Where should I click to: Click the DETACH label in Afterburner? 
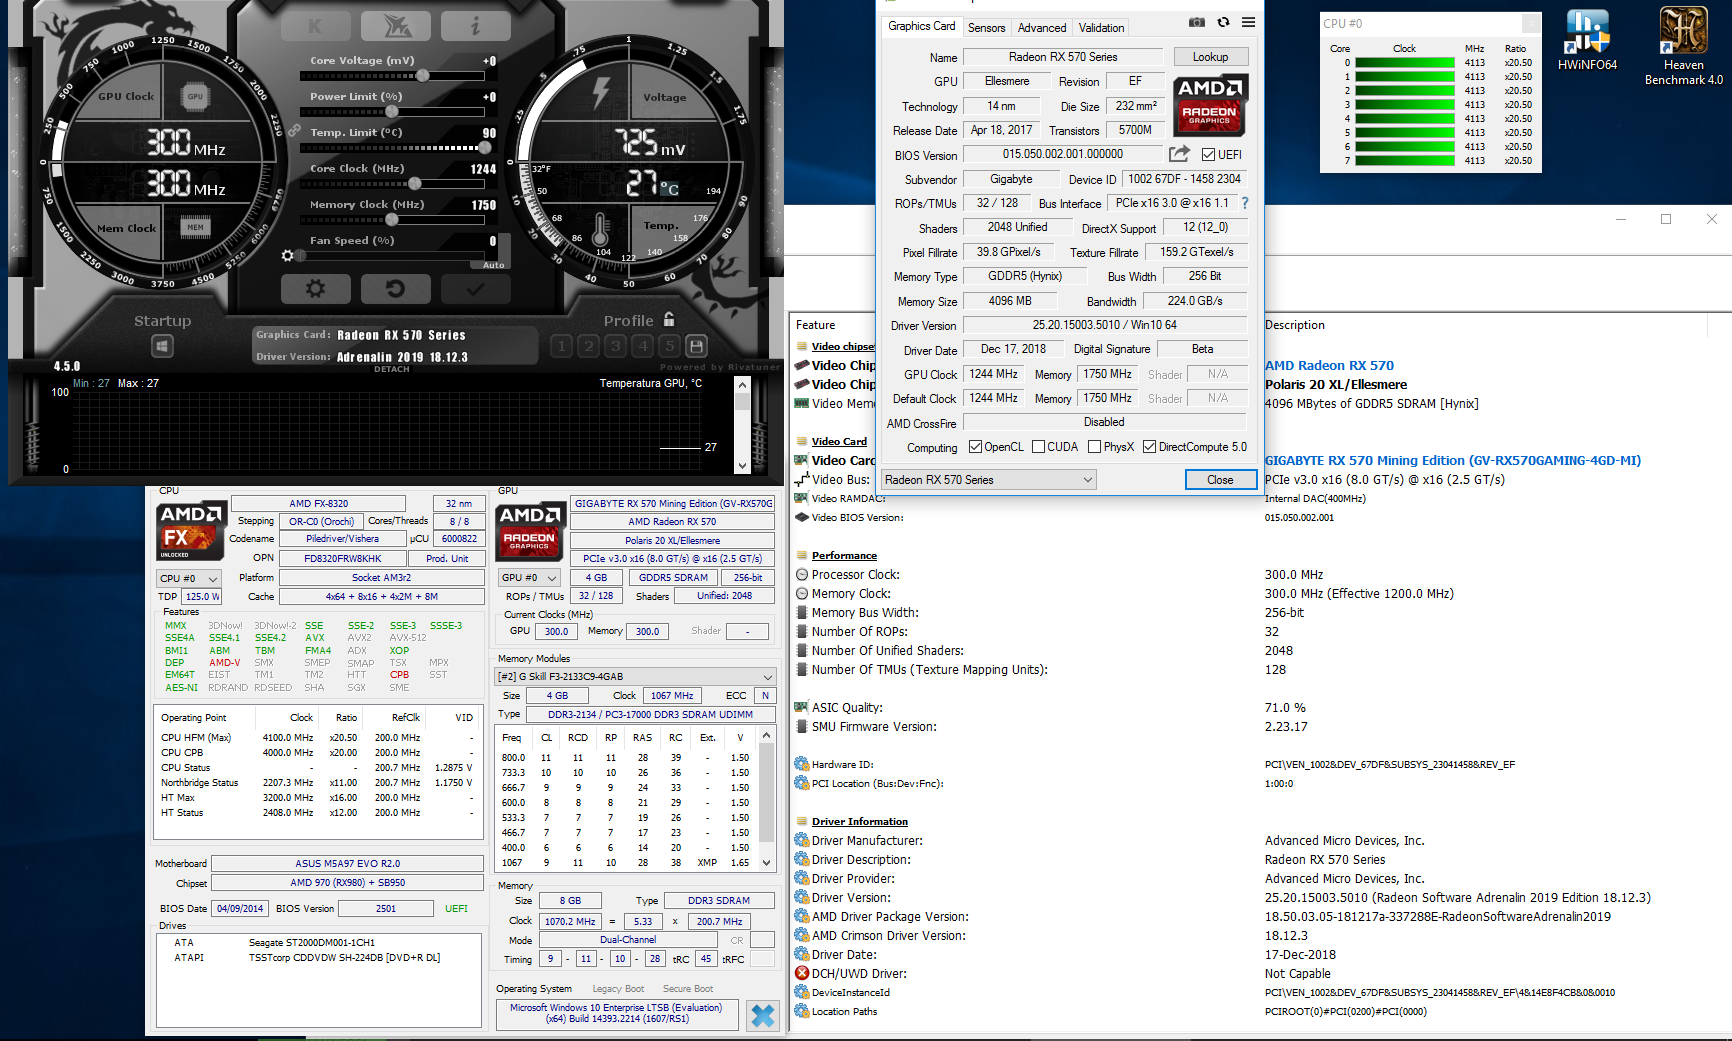coord(392,369)
